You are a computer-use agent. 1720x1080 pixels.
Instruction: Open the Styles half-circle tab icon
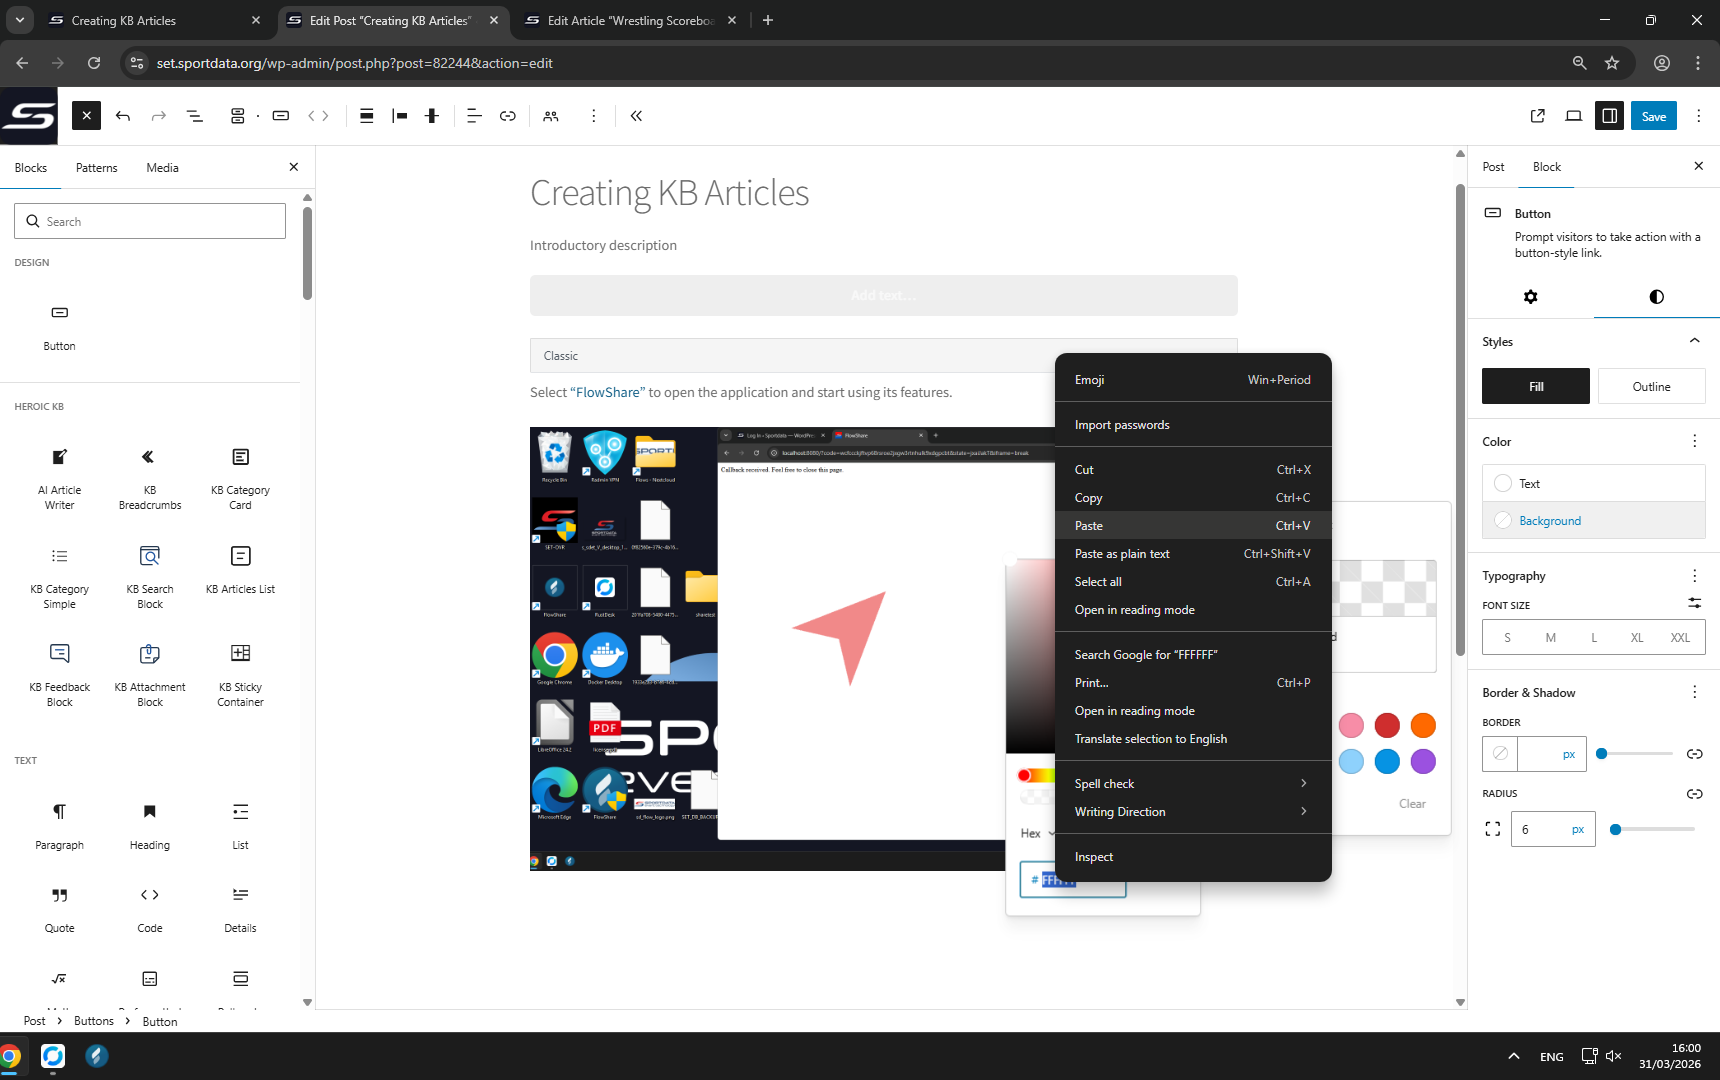click(1656, 297)
